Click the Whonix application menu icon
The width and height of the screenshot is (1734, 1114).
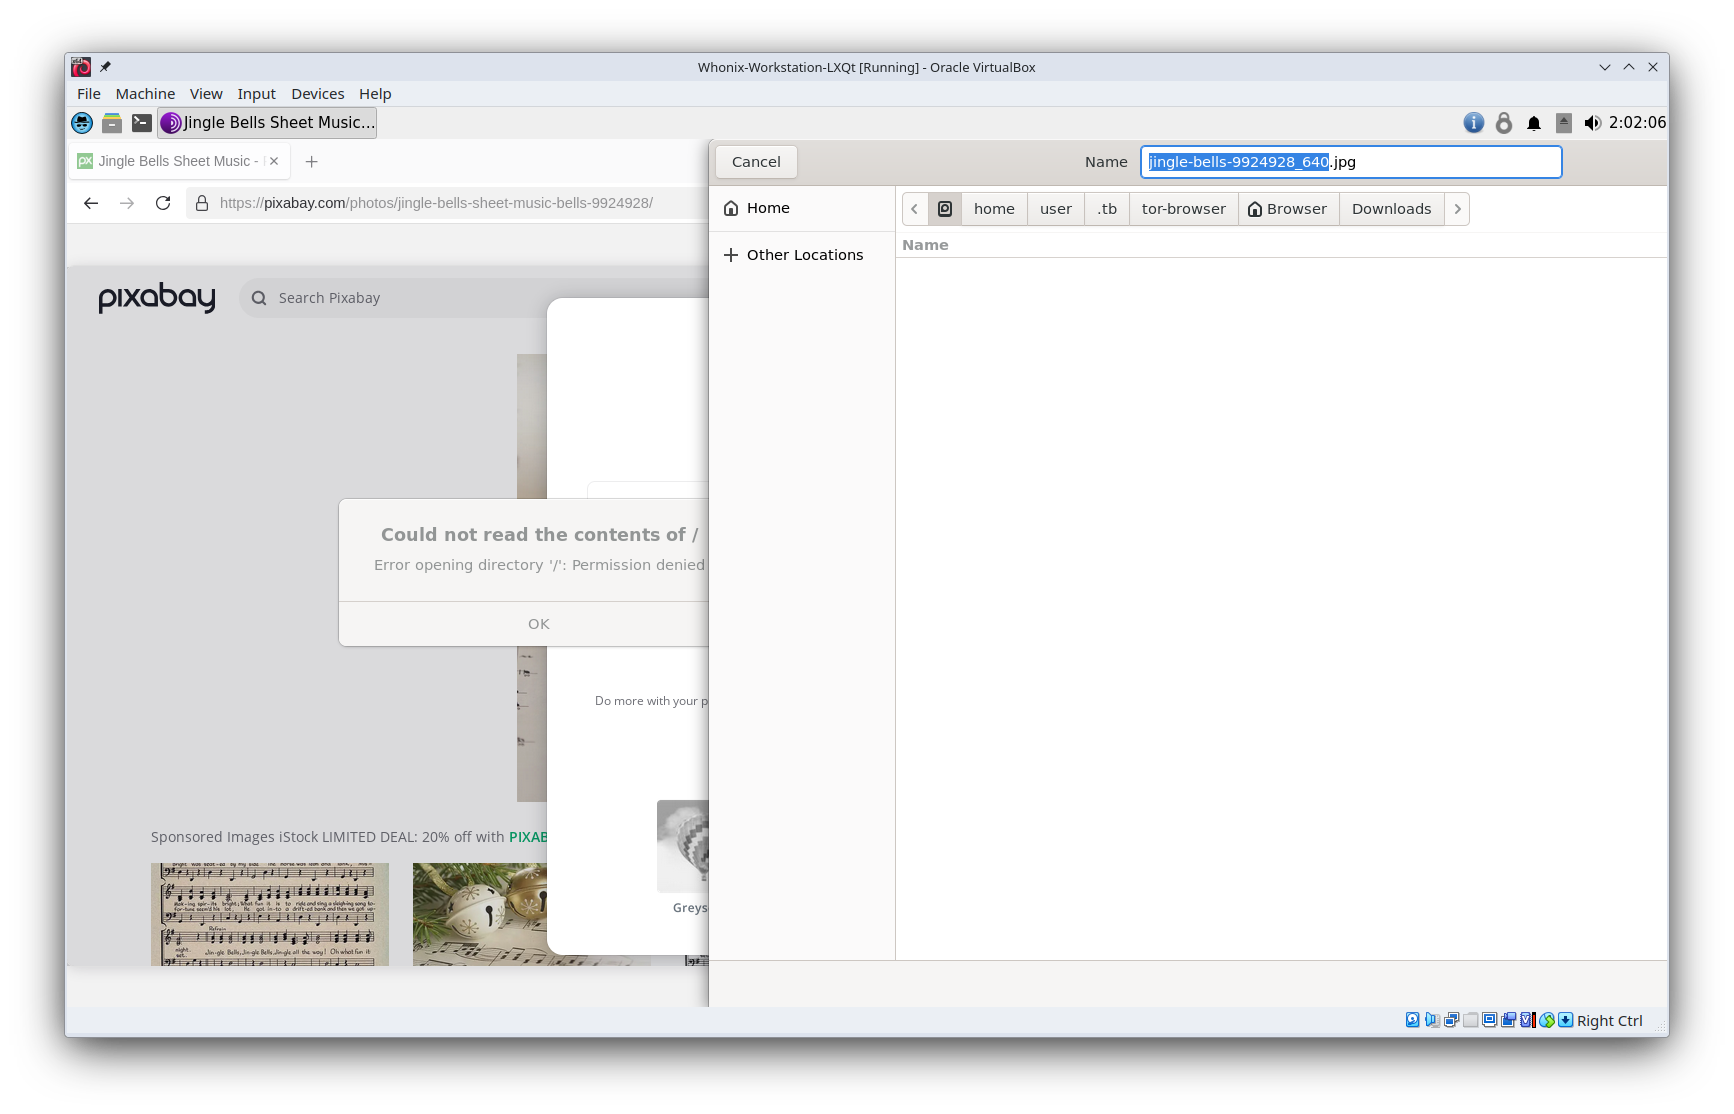[82, 123]
